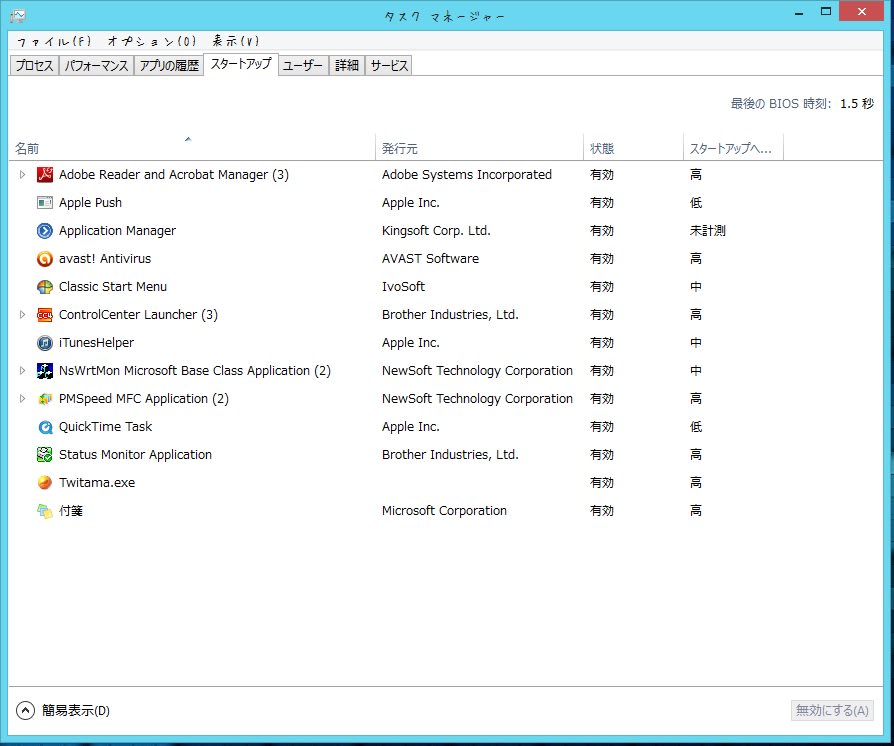Switch to the 詳細 tab
894x746 pixels.
(347, 66)
